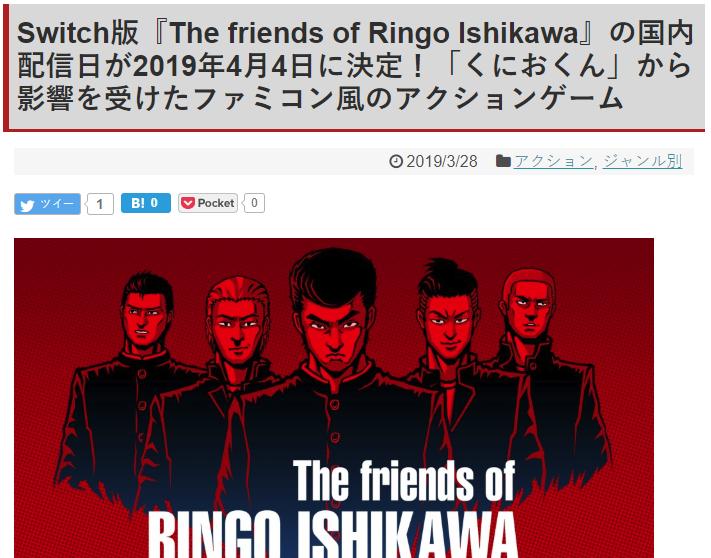Open the Ringo Ishikawa cover art image
The width and height of the screenshot is (711, 558).
[x=334, y=398]
